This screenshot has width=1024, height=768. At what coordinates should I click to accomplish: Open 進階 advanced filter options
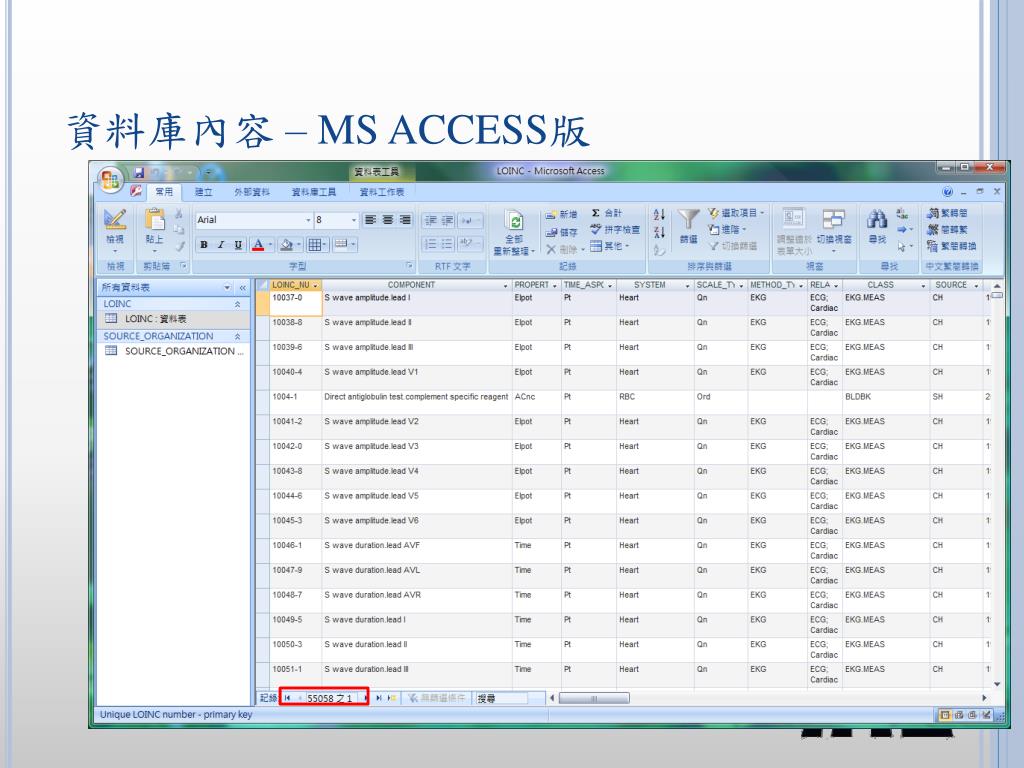click(x=727, y=229)
